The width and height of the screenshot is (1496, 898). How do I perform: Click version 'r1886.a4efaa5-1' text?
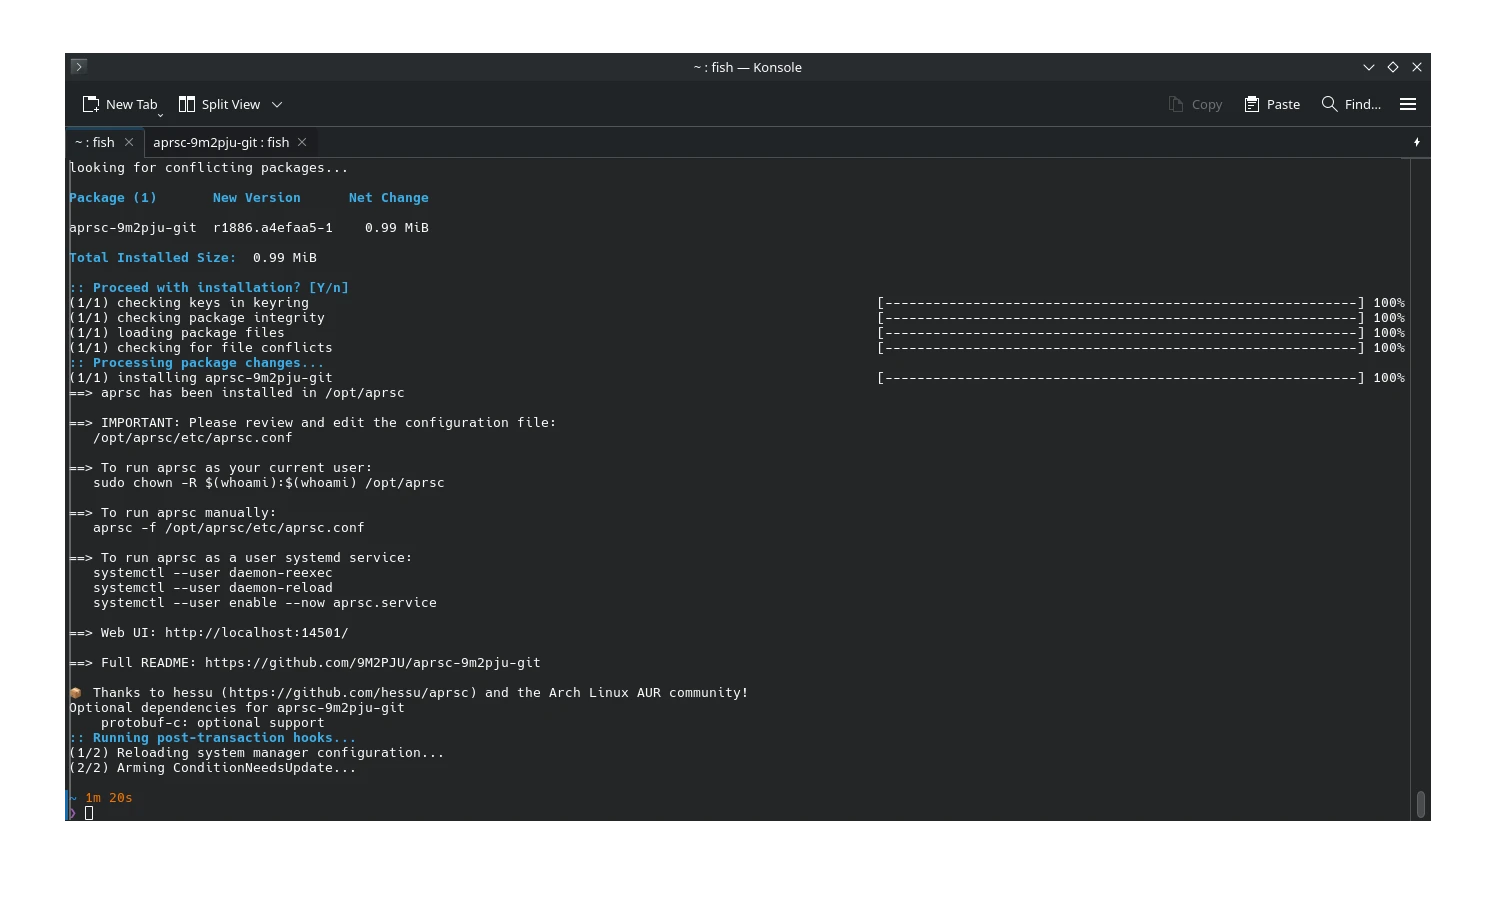(x=273, y=228)
